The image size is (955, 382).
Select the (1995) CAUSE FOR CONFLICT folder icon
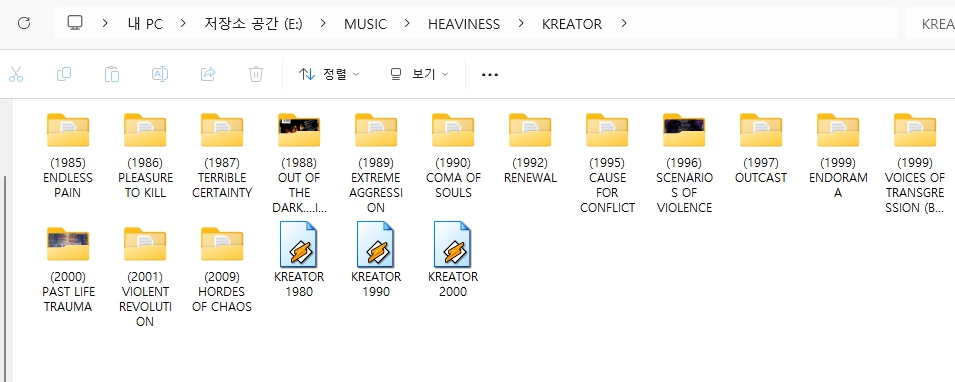coord(607,130)
